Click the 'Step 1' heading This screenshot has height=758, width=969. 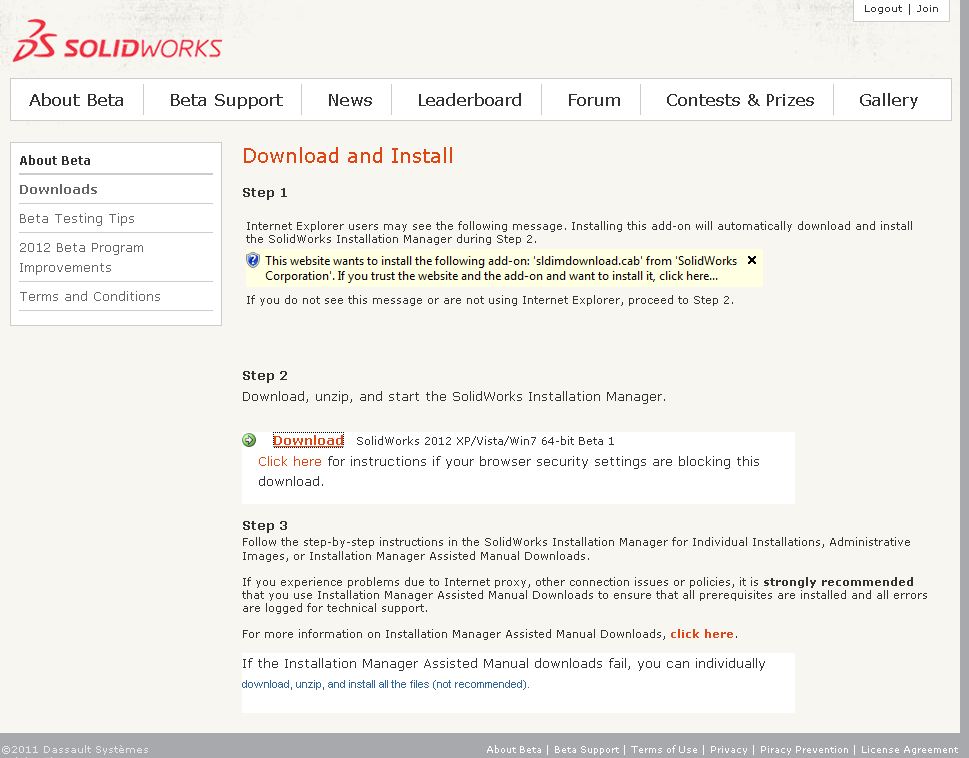click(x=264, y=193)
